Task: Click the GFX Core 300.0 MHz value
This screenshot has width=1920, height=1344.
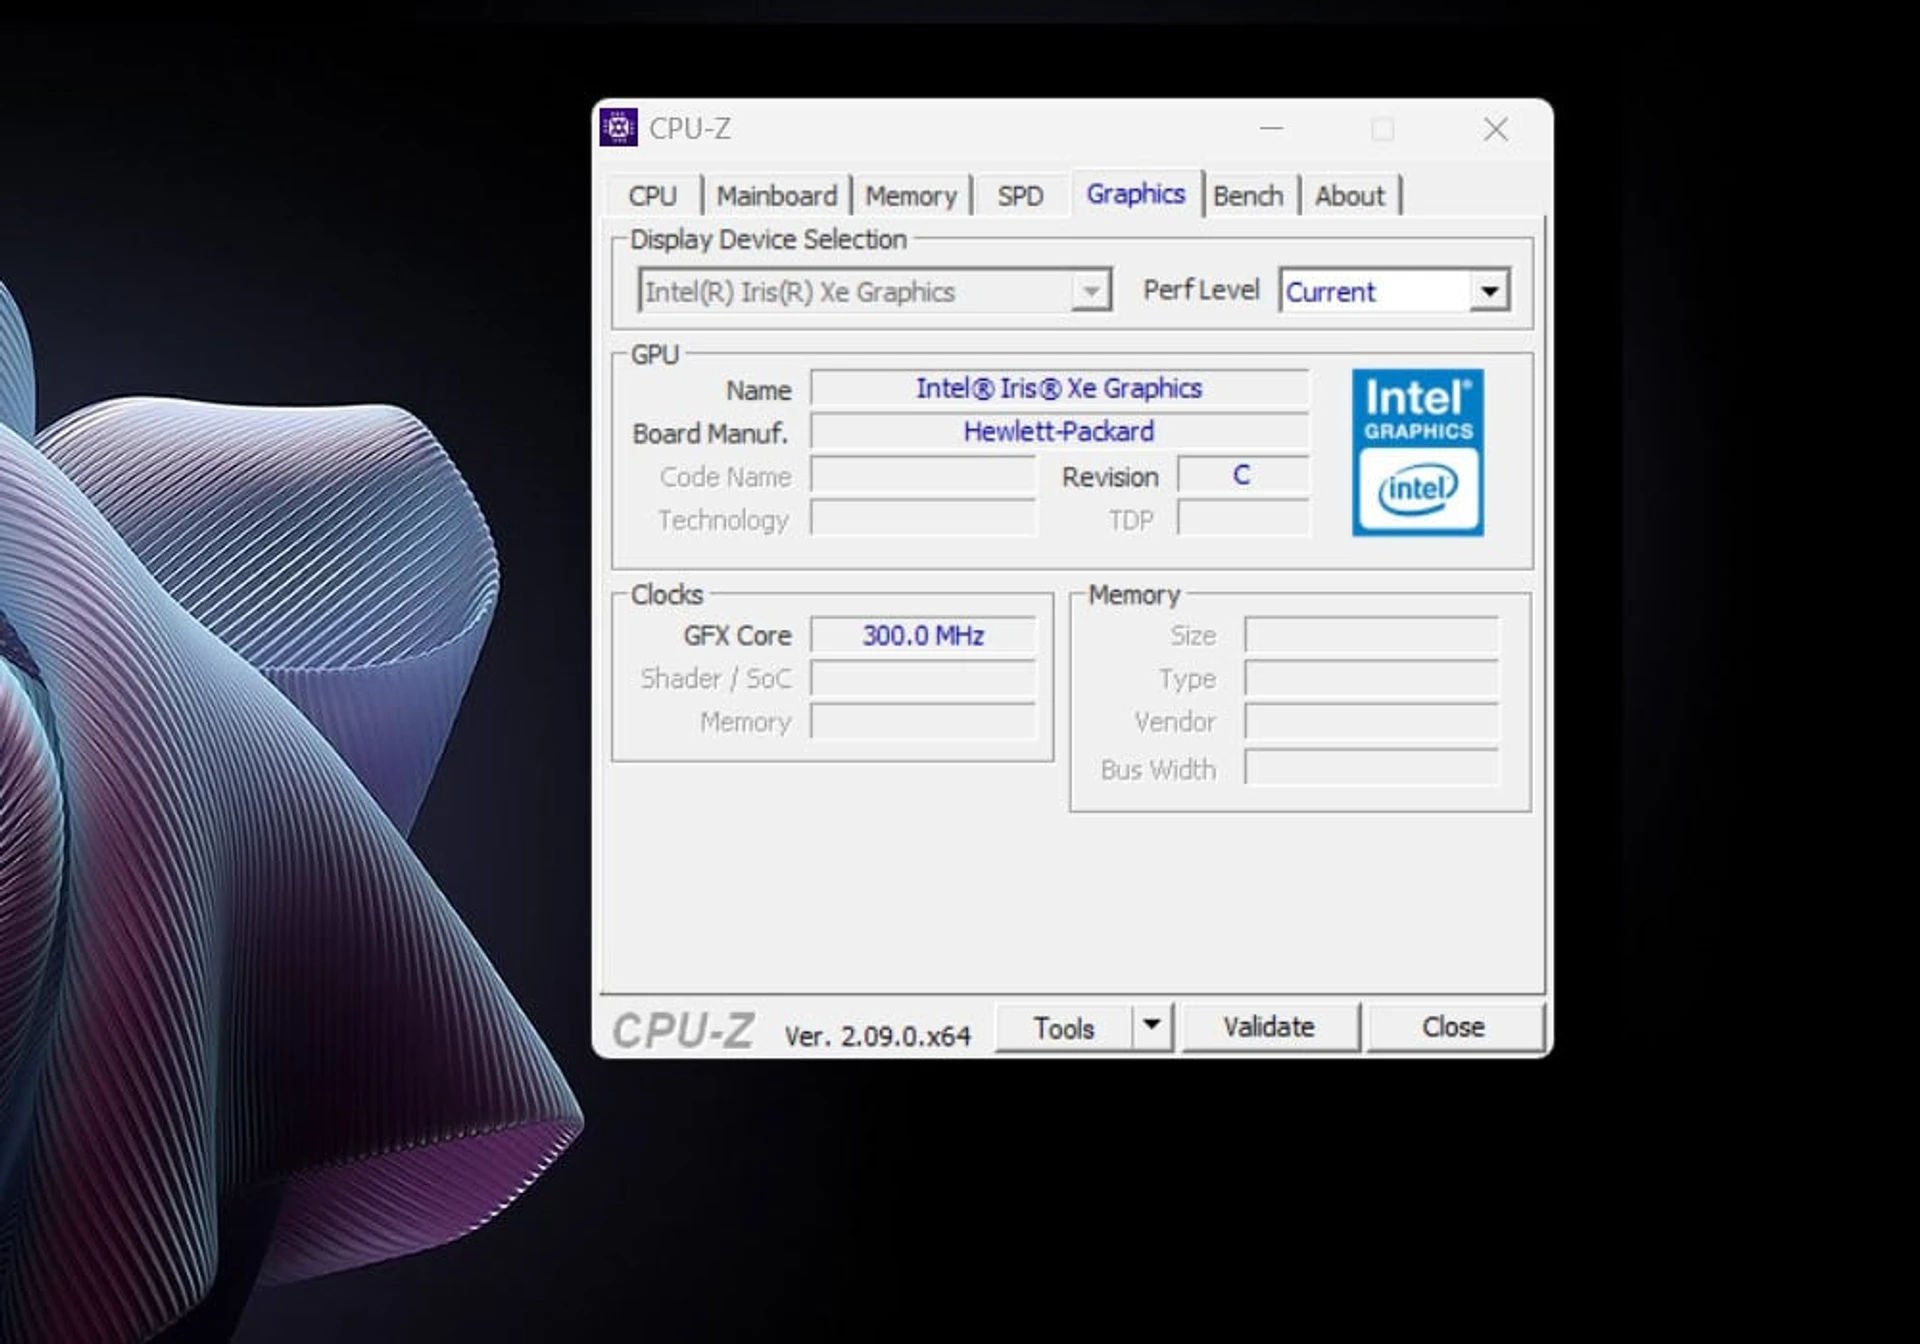Action: (923, 635)
